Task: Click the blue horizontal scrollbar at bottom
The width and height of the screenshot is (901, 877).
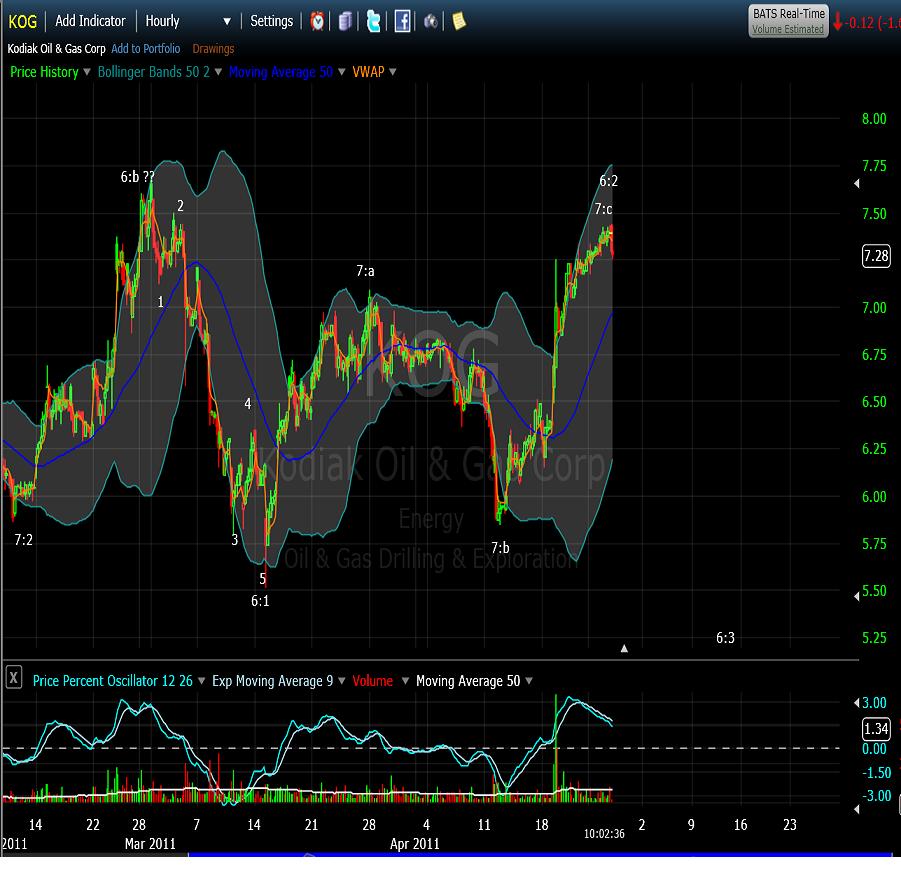Action: pos(540,855)
